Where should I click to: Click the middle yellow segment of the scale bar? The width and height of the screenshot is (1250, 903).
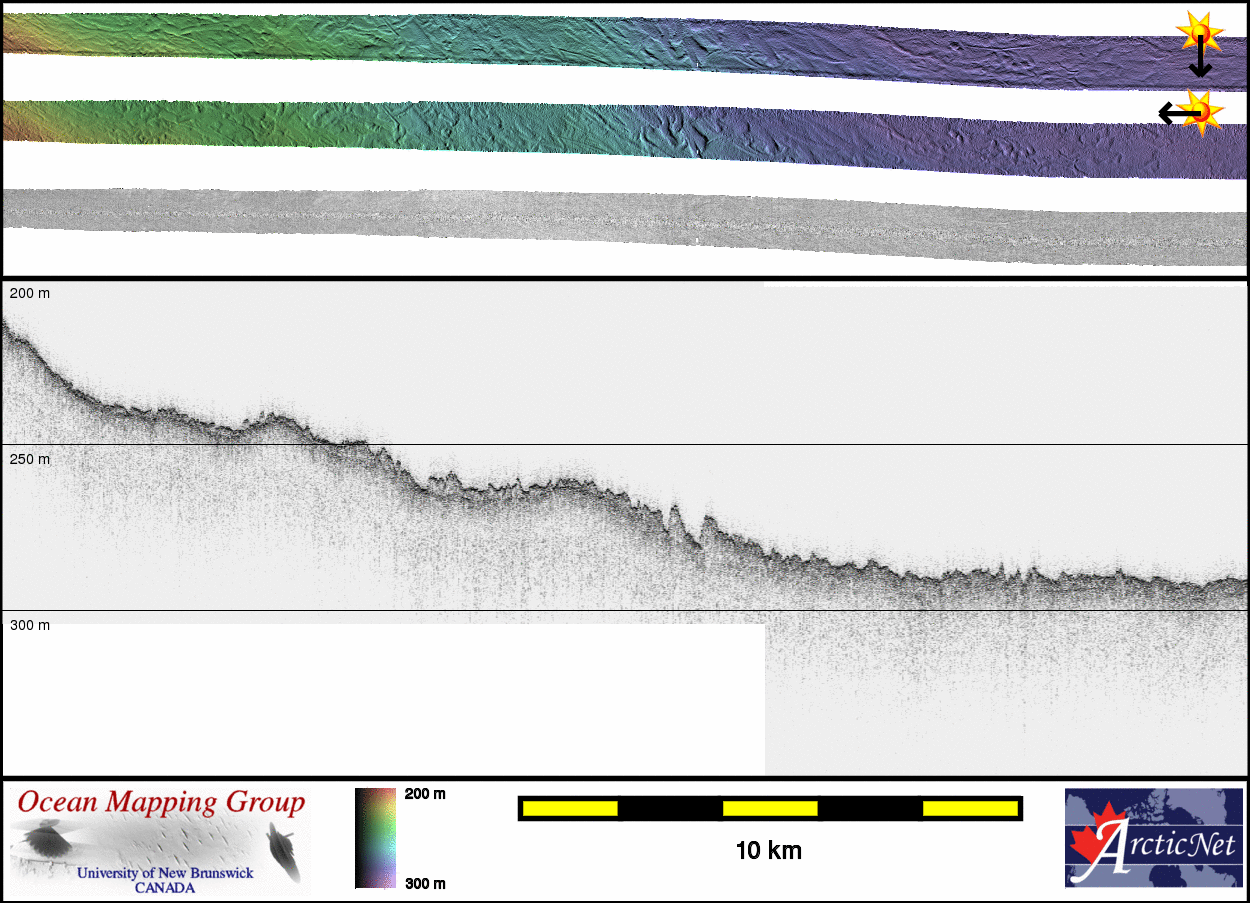769,808
